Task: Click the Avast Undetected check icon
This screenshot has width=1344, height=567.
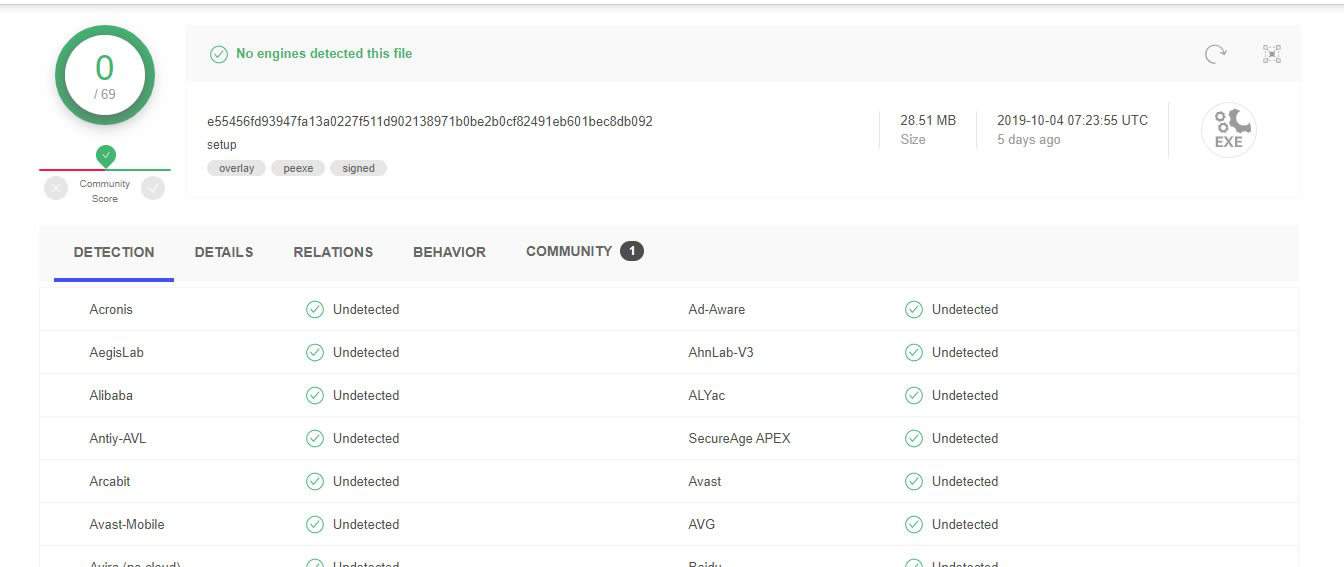Action: click(914, 481)
